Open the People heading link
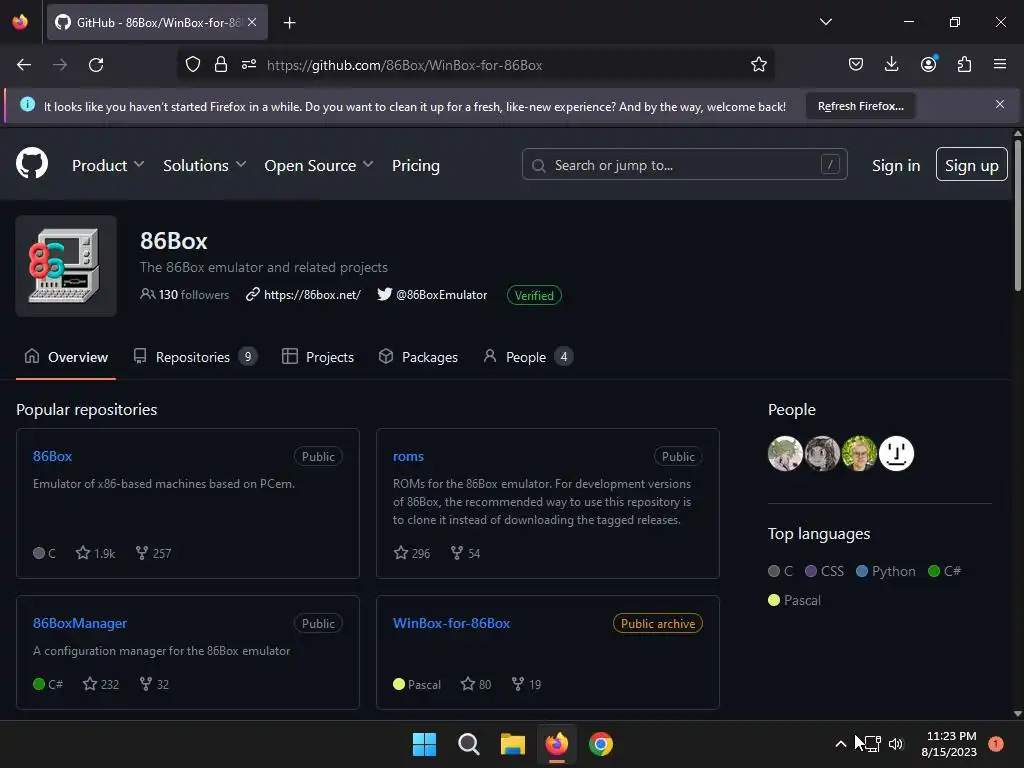Screen dimensions: 1024x768 point(792,410)
